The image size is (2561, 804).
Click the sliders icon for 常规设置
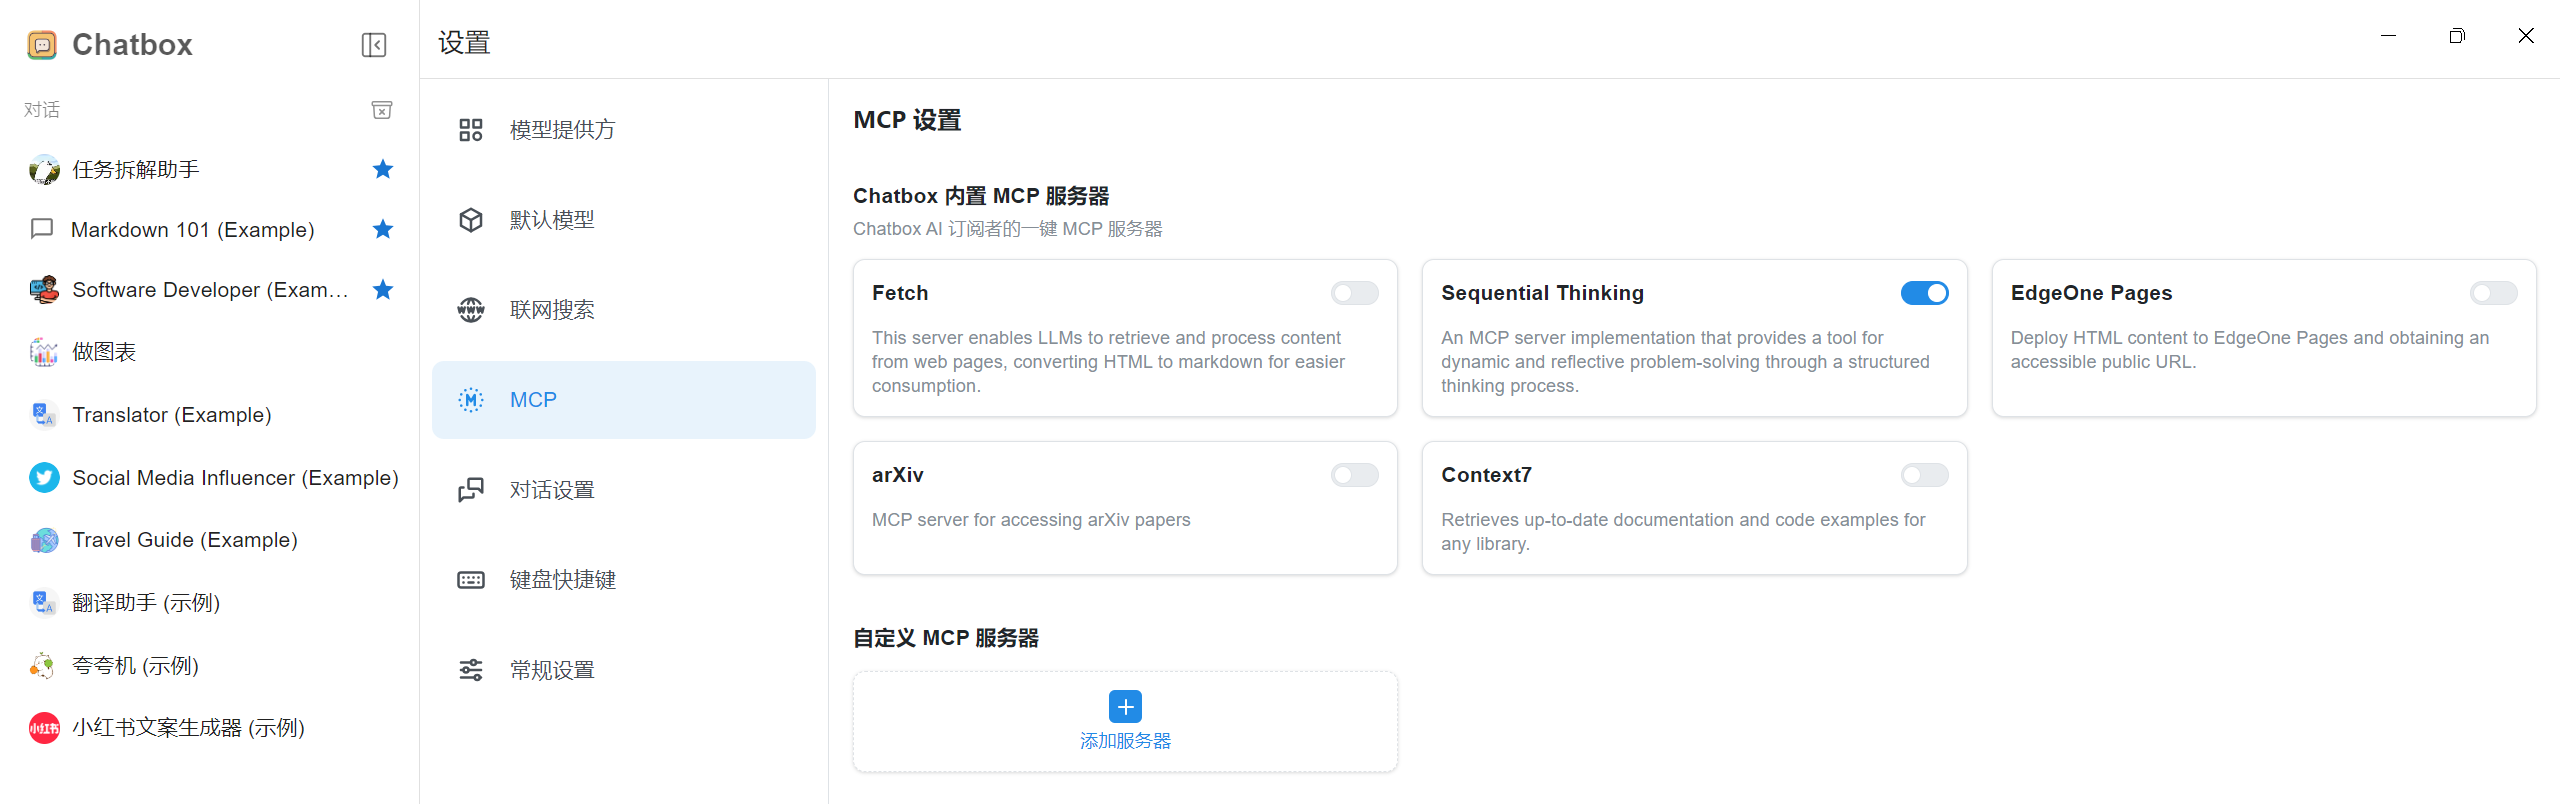pos(471,670)
